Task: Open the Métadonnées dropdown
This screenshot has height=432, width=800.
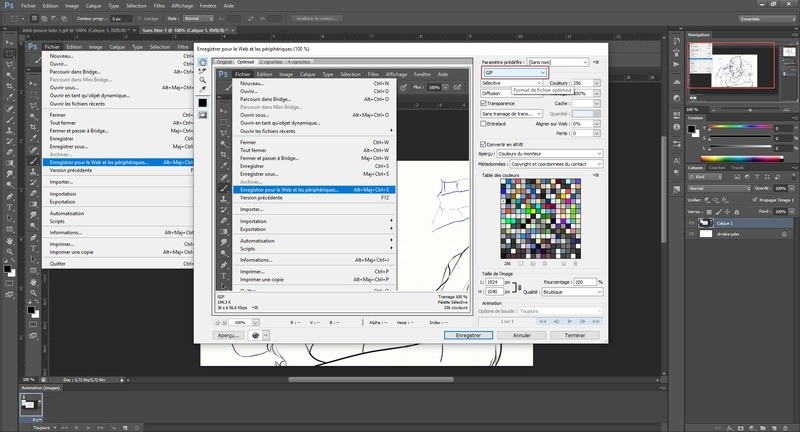Action: [556, 164]
